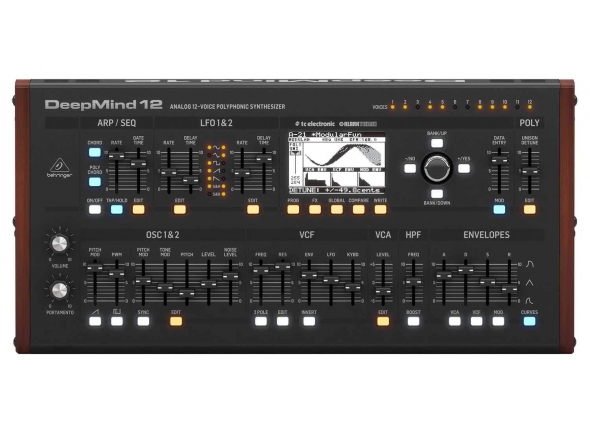Click the -/NO button
Viewport: 590px width, 434px height.
click(x=410, y=168)
